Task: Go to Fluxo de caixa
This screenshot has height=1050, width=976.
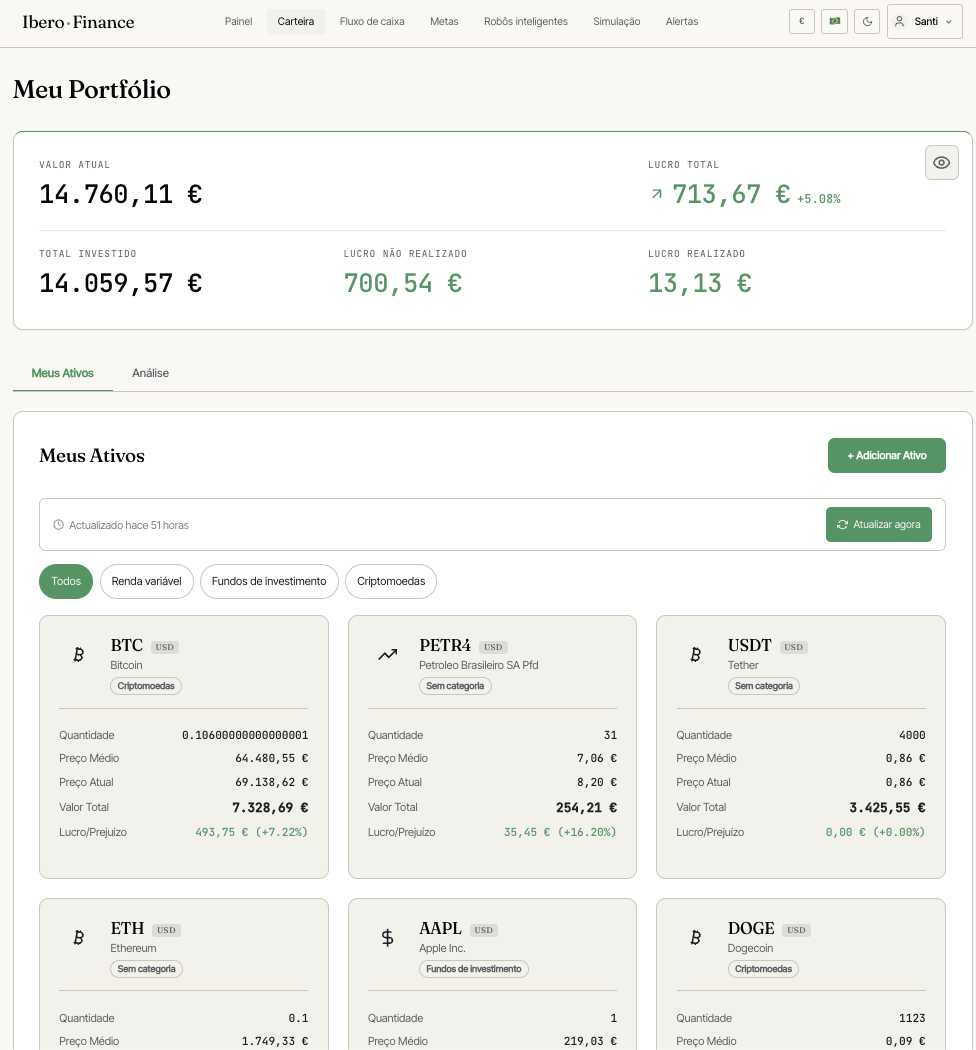Action: coord(372,21)
